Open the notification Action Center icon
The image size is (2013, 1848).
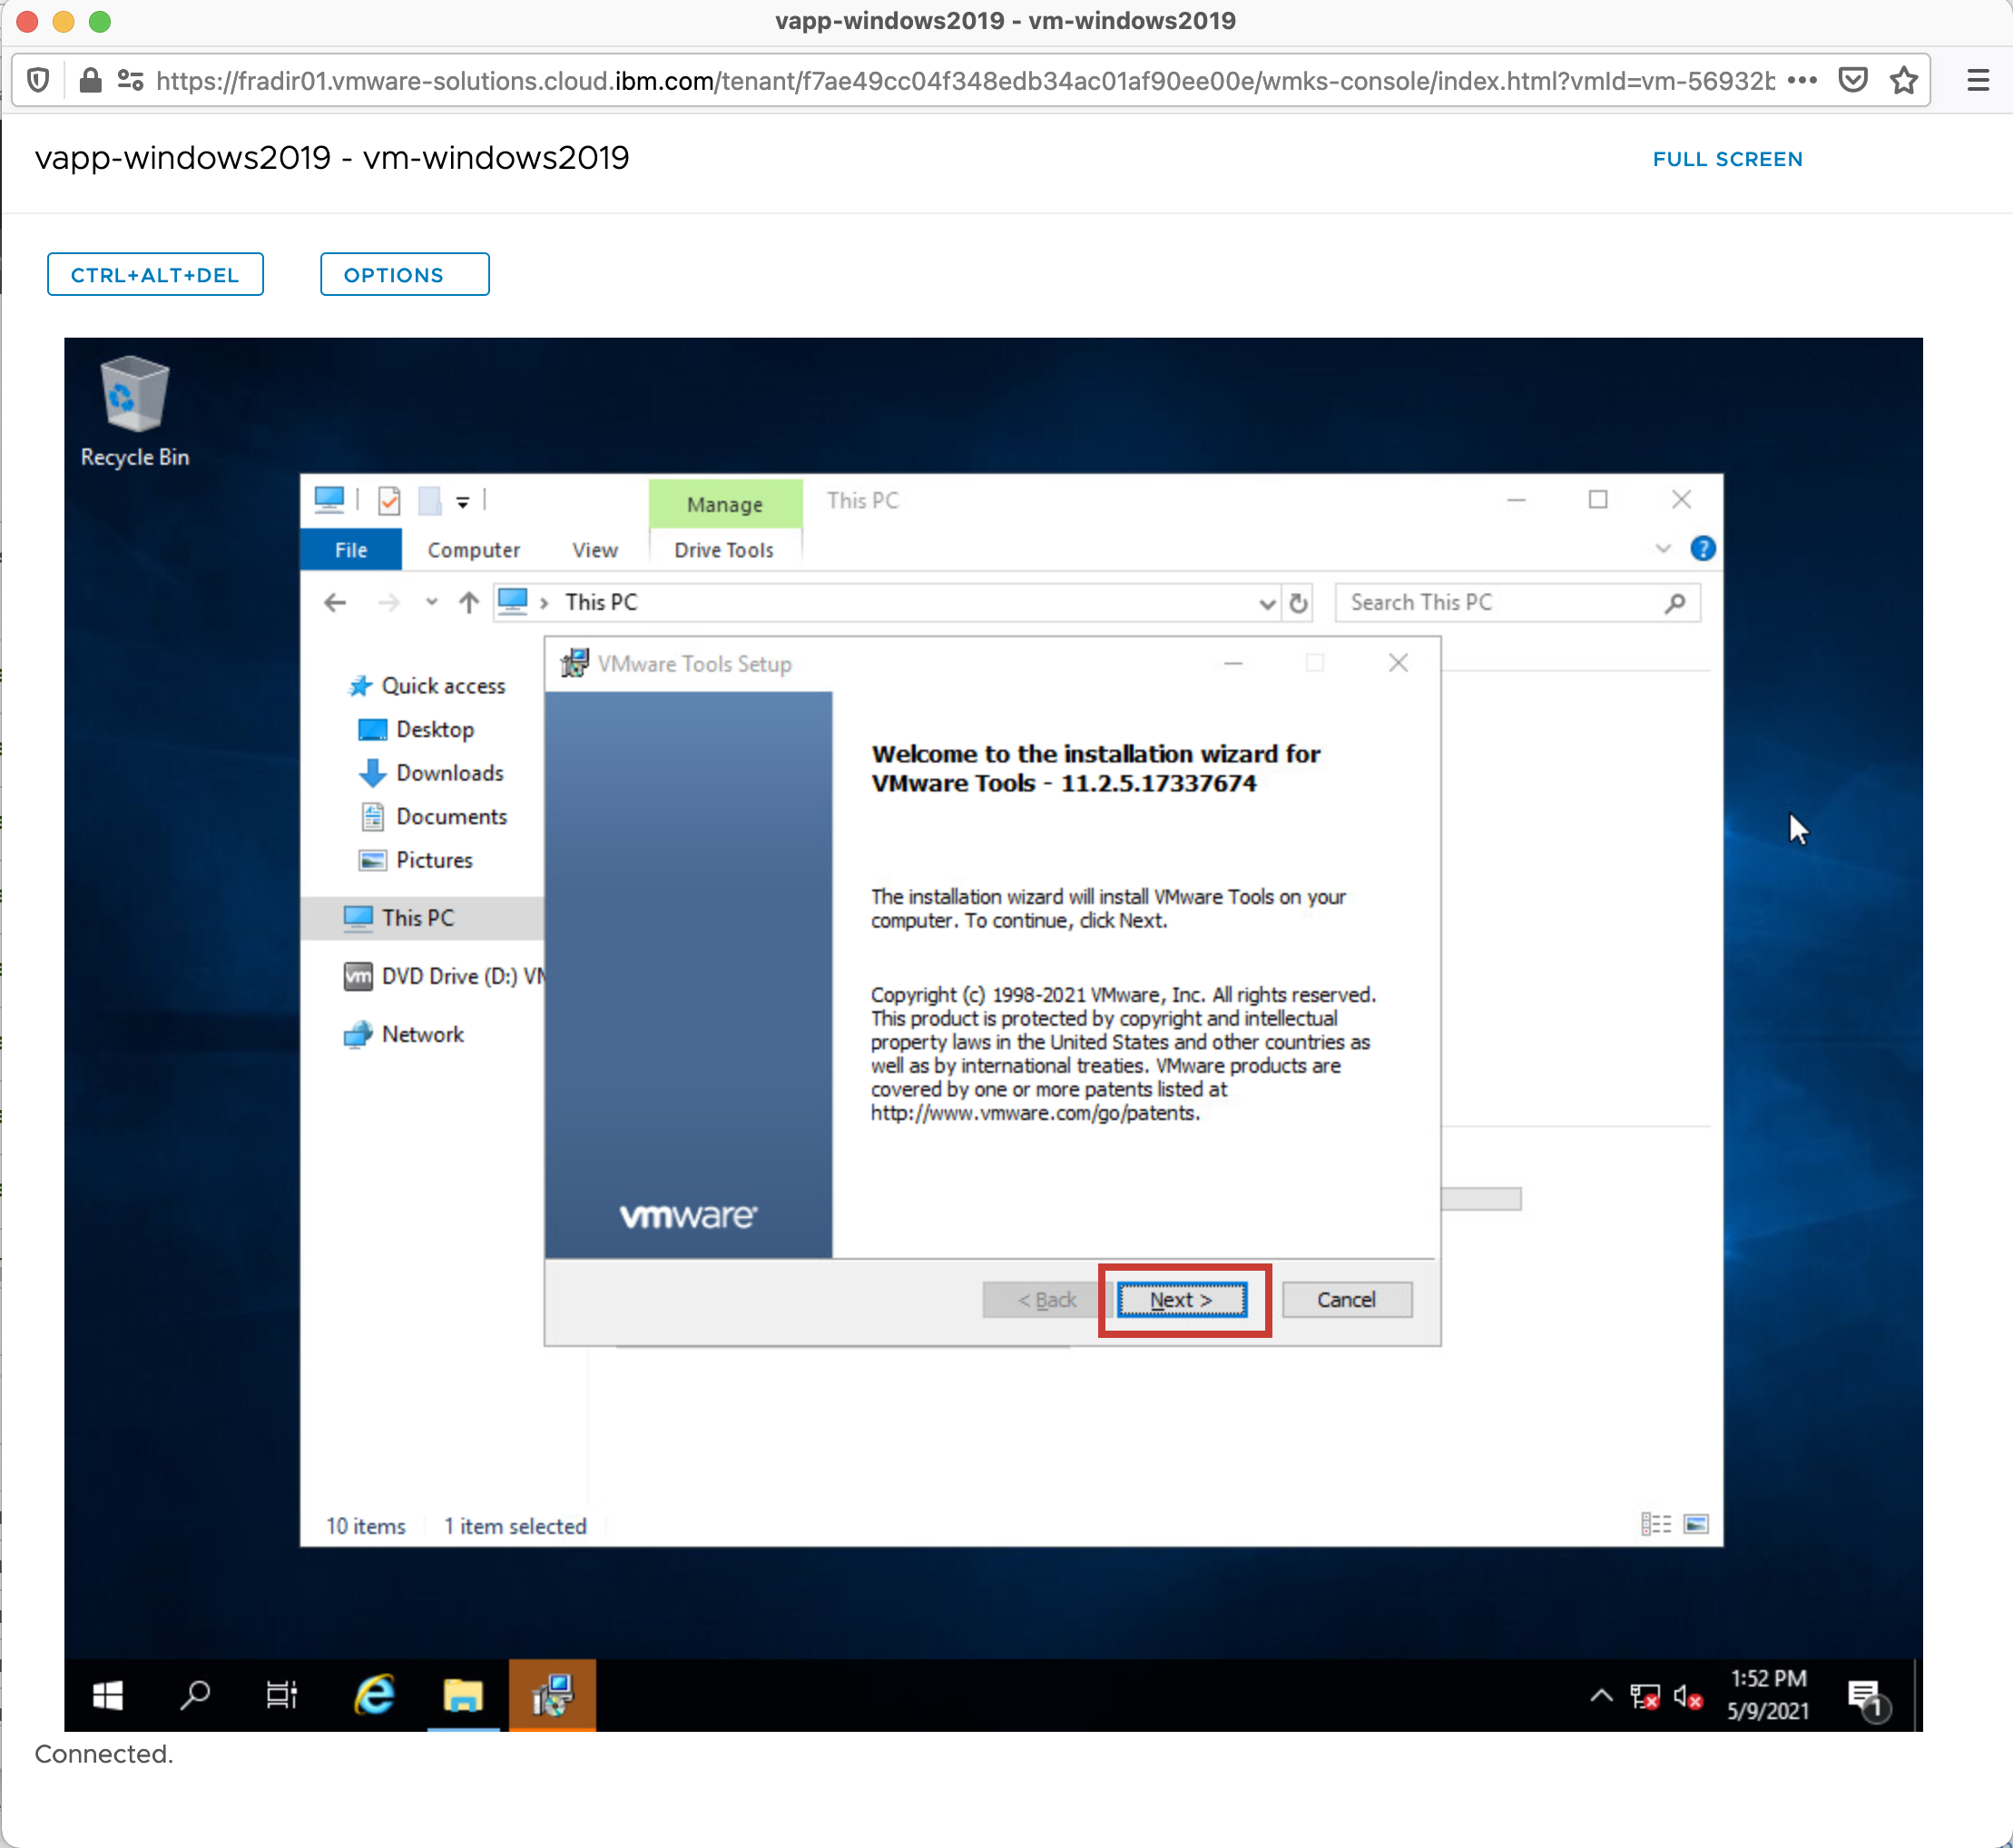(x=1865, y=1697)
